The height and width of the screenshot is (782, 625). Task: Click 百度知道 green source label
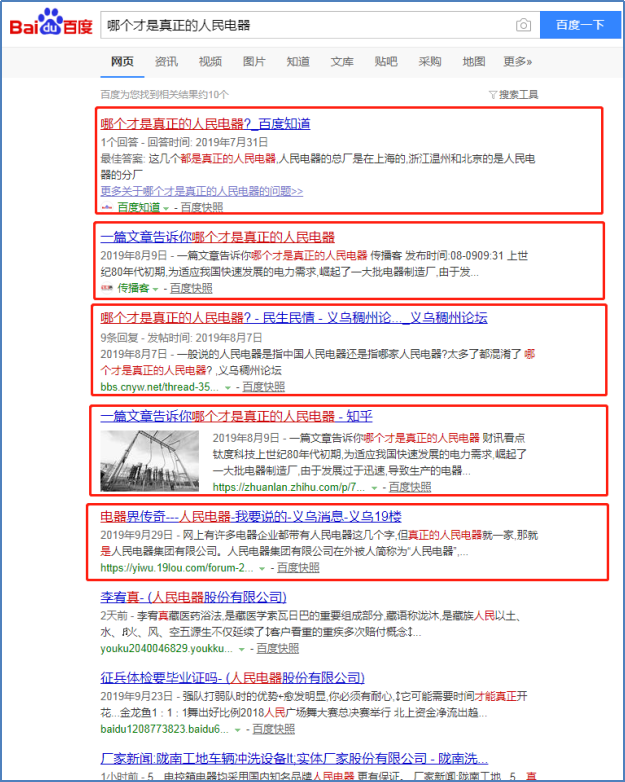coord(139,207)
